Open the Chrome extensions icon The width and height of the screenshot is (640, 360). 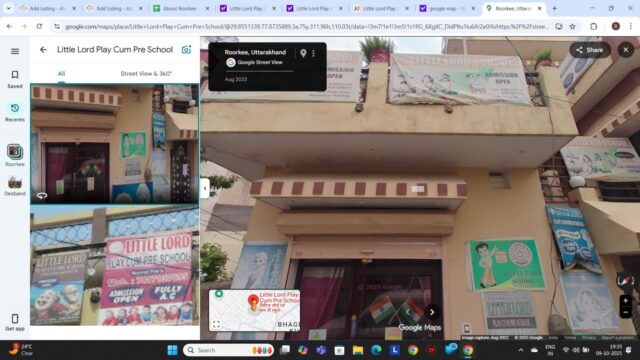(x=593, y=27)
